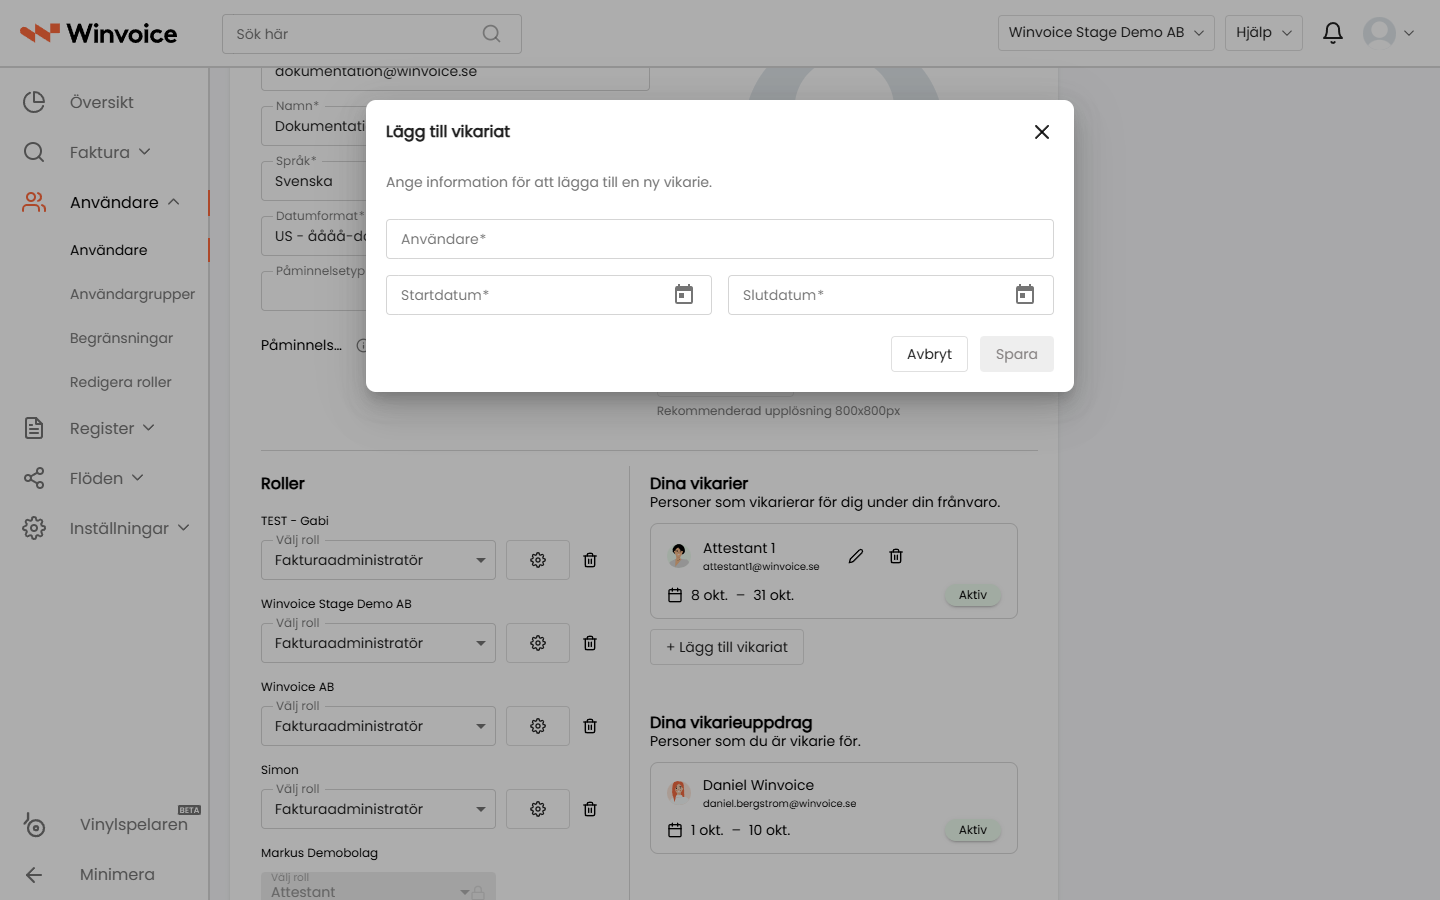Screen dimensions: 1440x900
Task: Delete the Winvoice Stage Demo AB role
Action: (590, 643)
